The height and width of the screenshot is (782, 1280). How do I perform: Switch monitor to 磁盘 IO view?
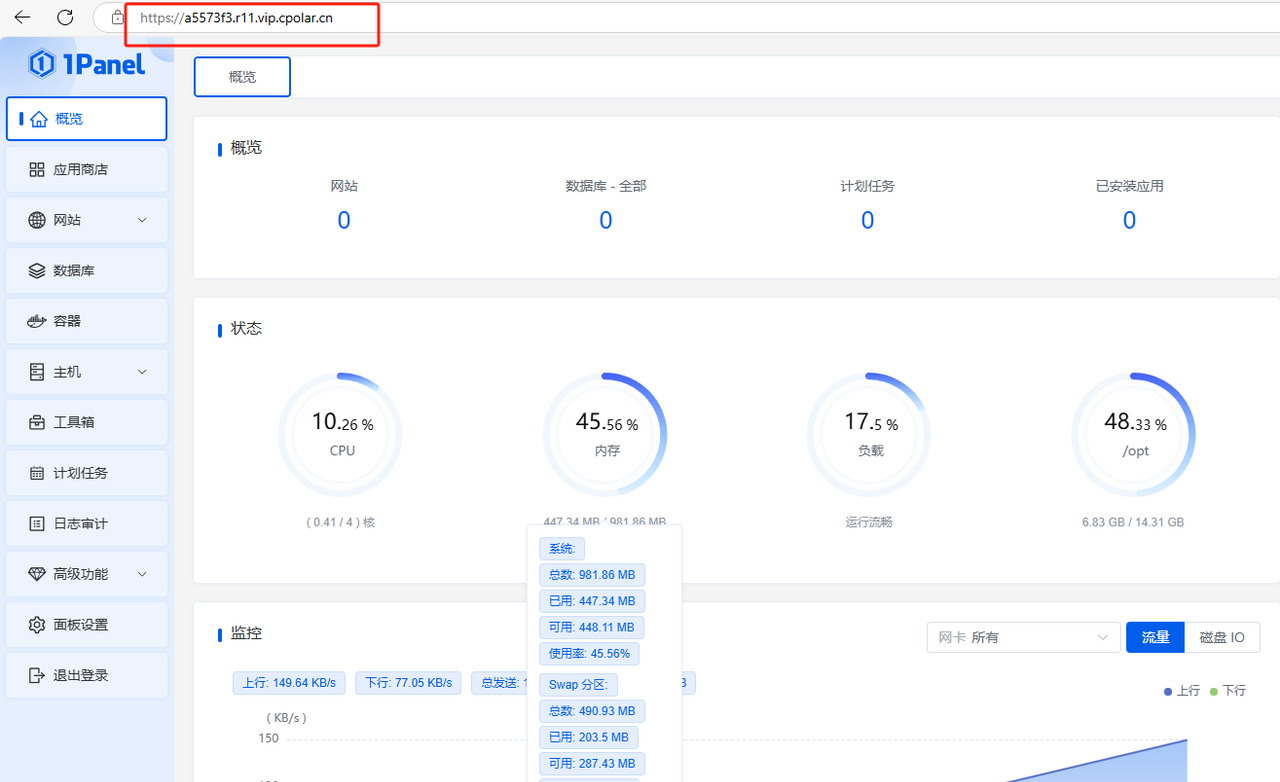coord(1222,637)
